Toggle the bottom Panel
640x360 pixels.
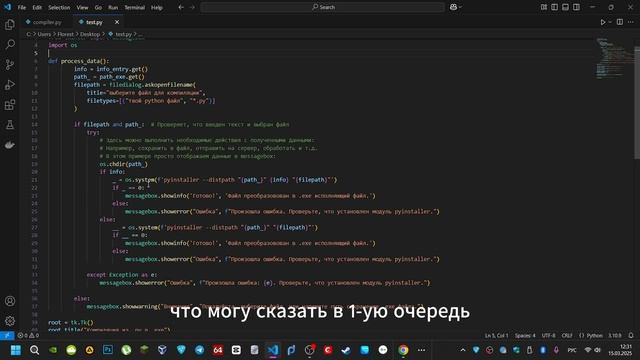(x=565, y=7)
